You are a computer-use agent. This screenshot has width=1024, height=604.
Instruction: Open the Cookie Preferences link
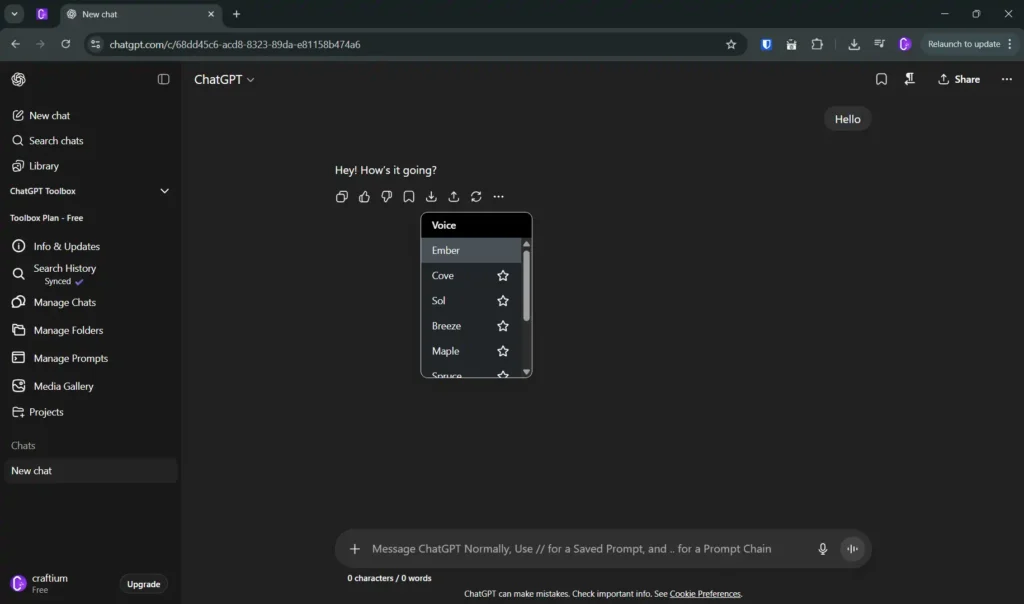[x=705, y=594]
